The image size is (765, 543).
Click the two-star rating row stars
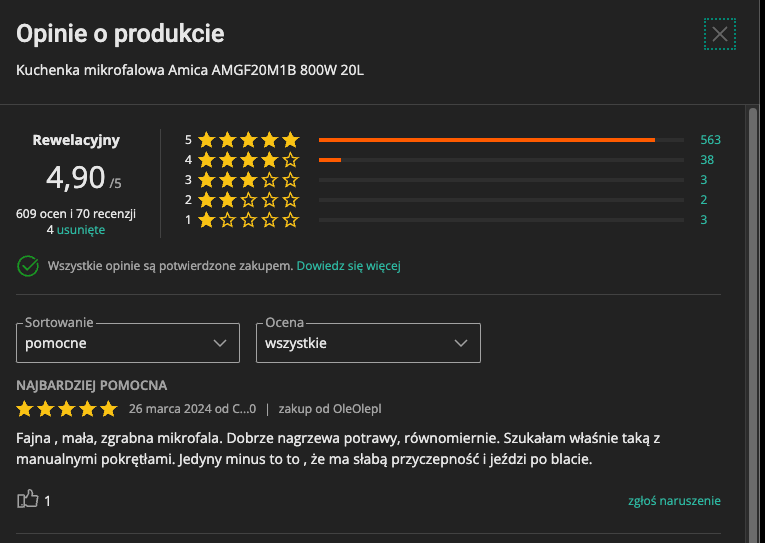click(x=248, y=200)
